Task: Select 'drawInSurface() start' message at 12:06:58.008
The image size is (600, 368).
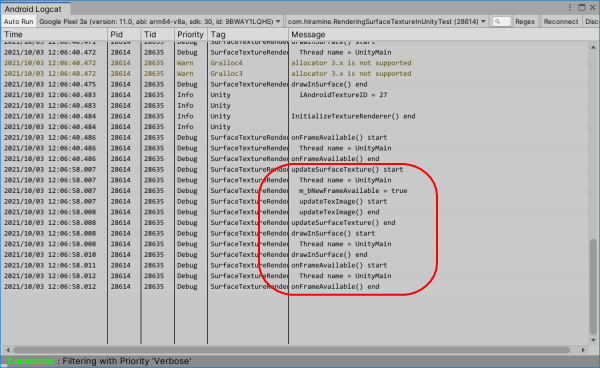Action: tap(333, 233)
